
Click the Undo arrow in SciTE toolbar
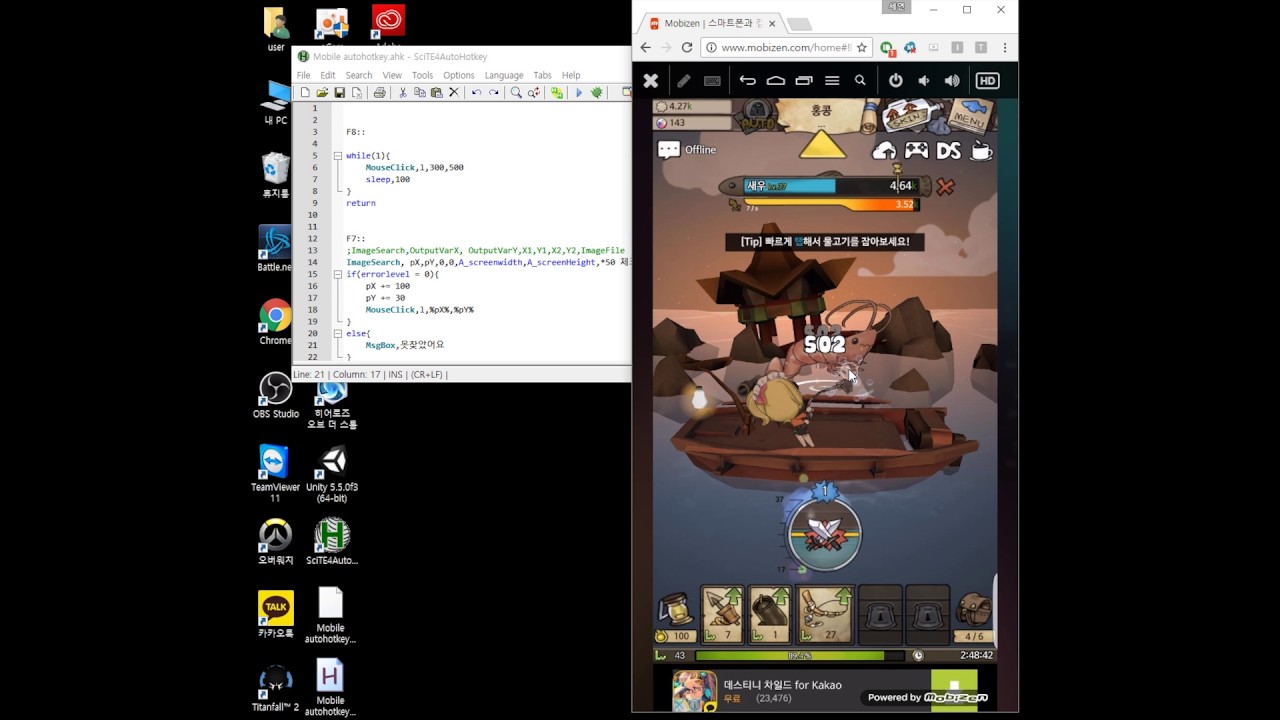pos(476,92)
